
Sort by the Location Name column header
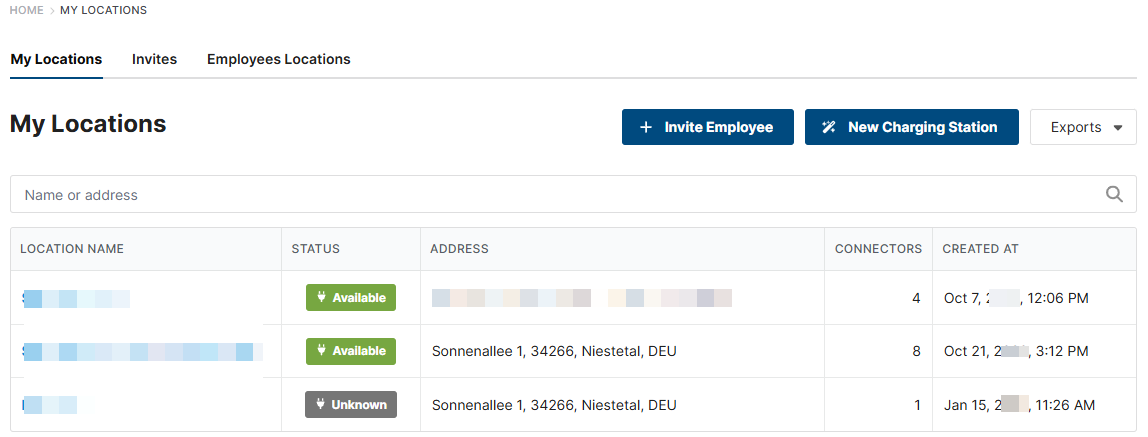(72, 249)
